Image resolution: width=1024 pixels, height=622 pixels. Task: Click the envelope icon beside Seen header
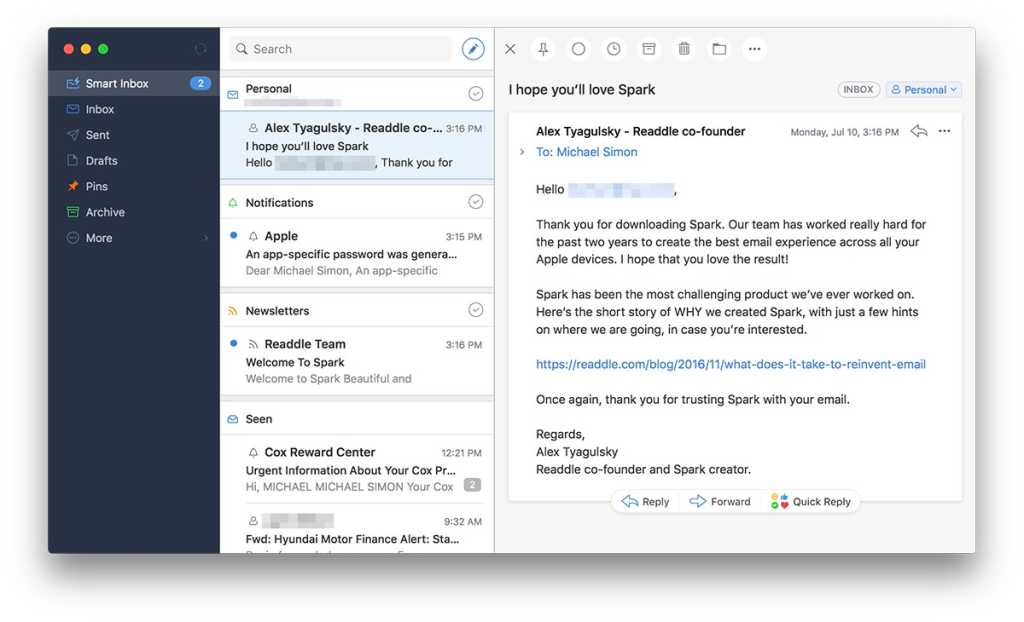(232, 419)
